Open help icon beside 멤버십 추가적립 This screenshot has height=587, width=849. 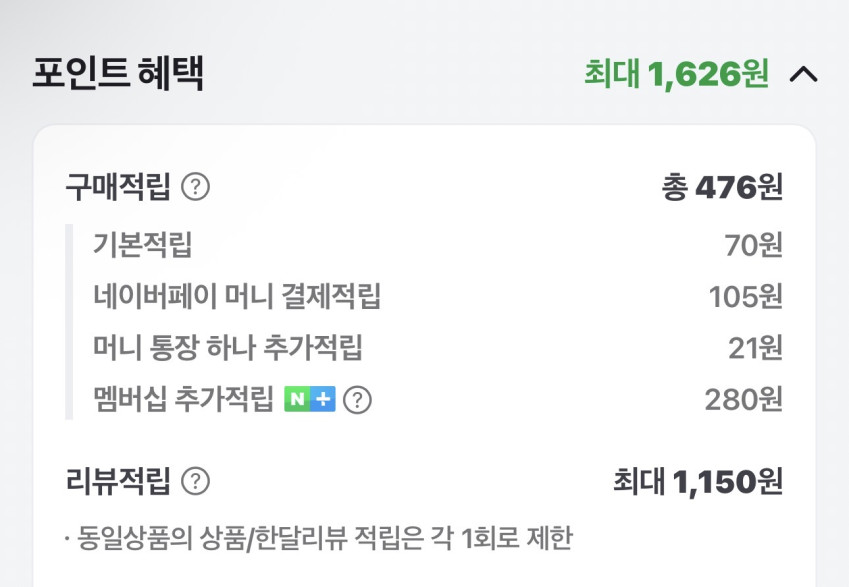point(357,401)
